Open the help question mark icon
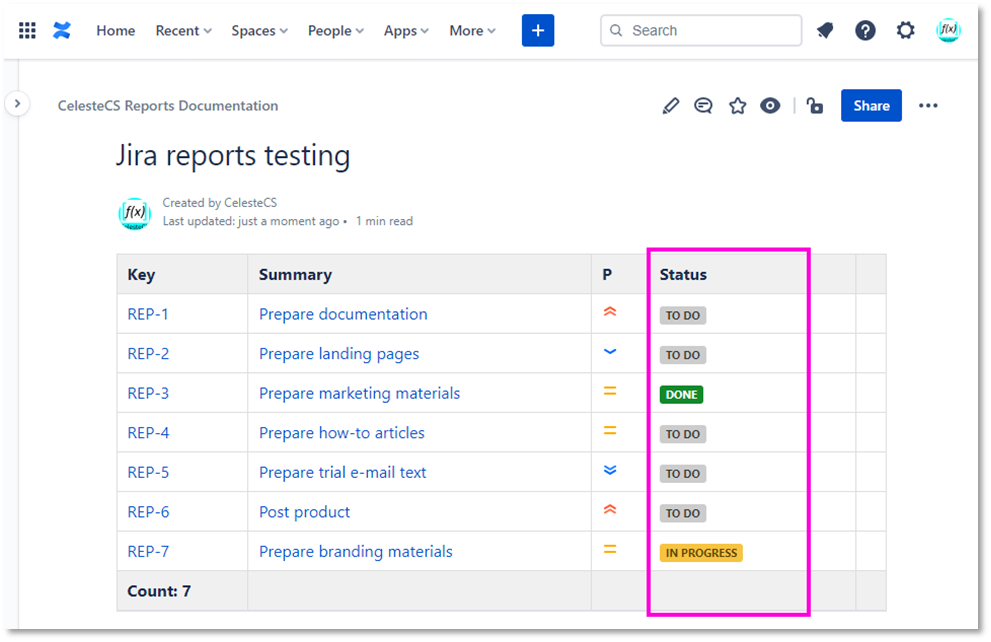This screenshot has height=642, width=991. 865,30
